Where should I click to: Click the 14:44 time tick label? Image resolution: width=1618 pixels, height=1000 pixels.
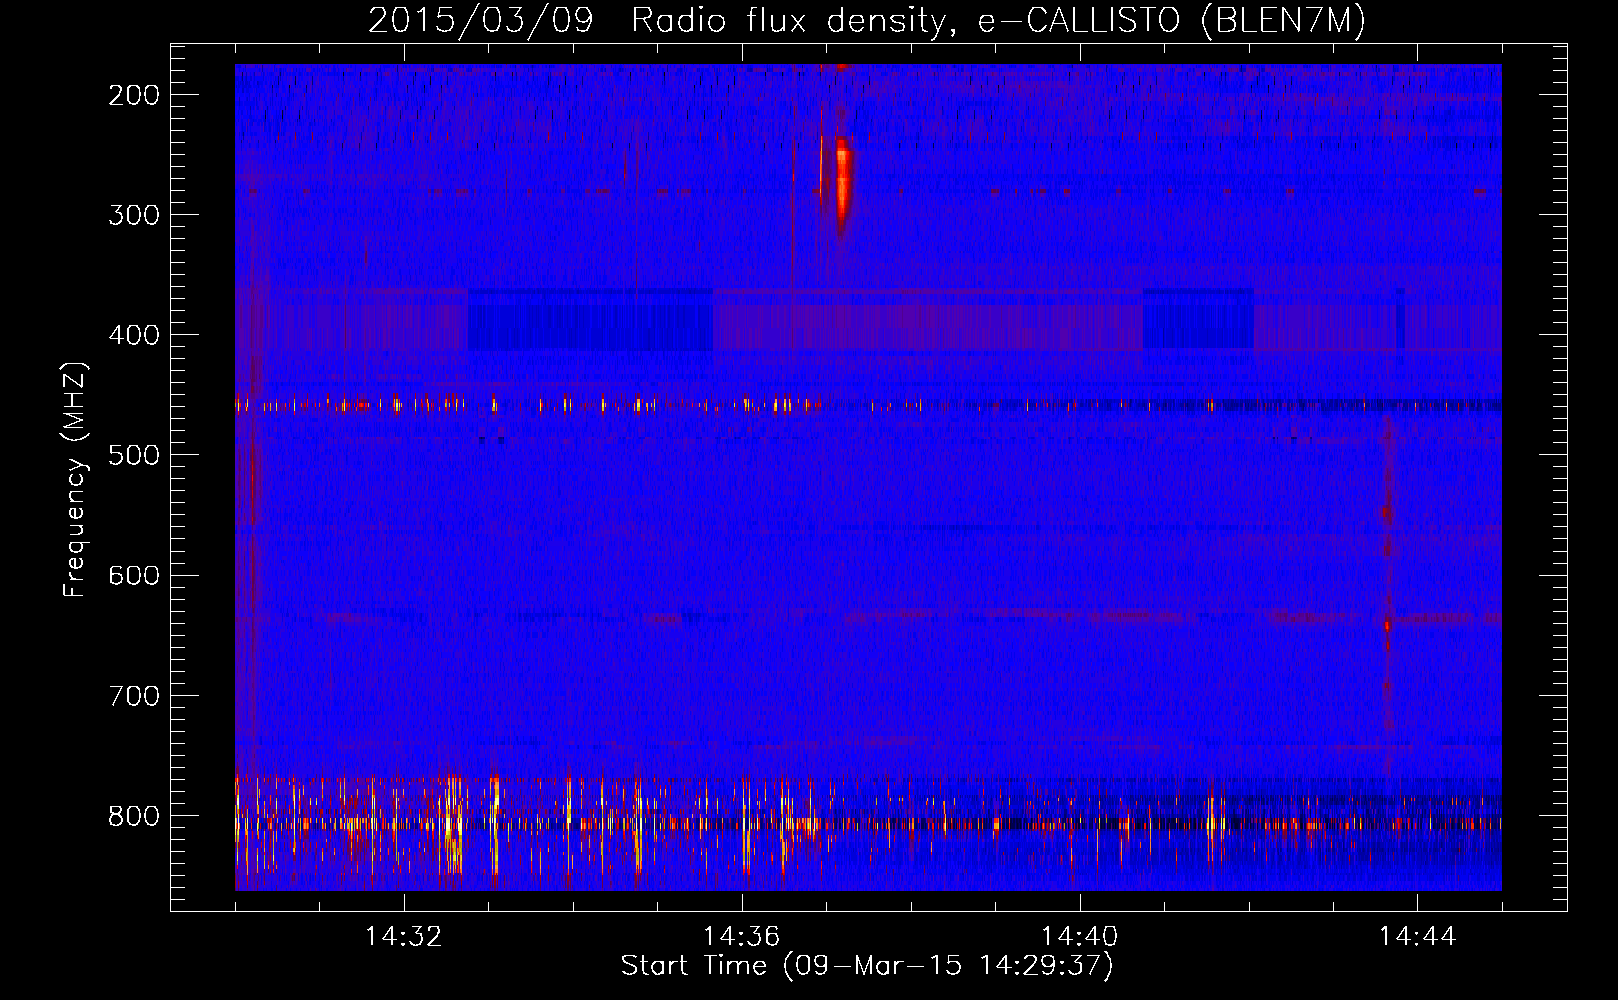1418,937
